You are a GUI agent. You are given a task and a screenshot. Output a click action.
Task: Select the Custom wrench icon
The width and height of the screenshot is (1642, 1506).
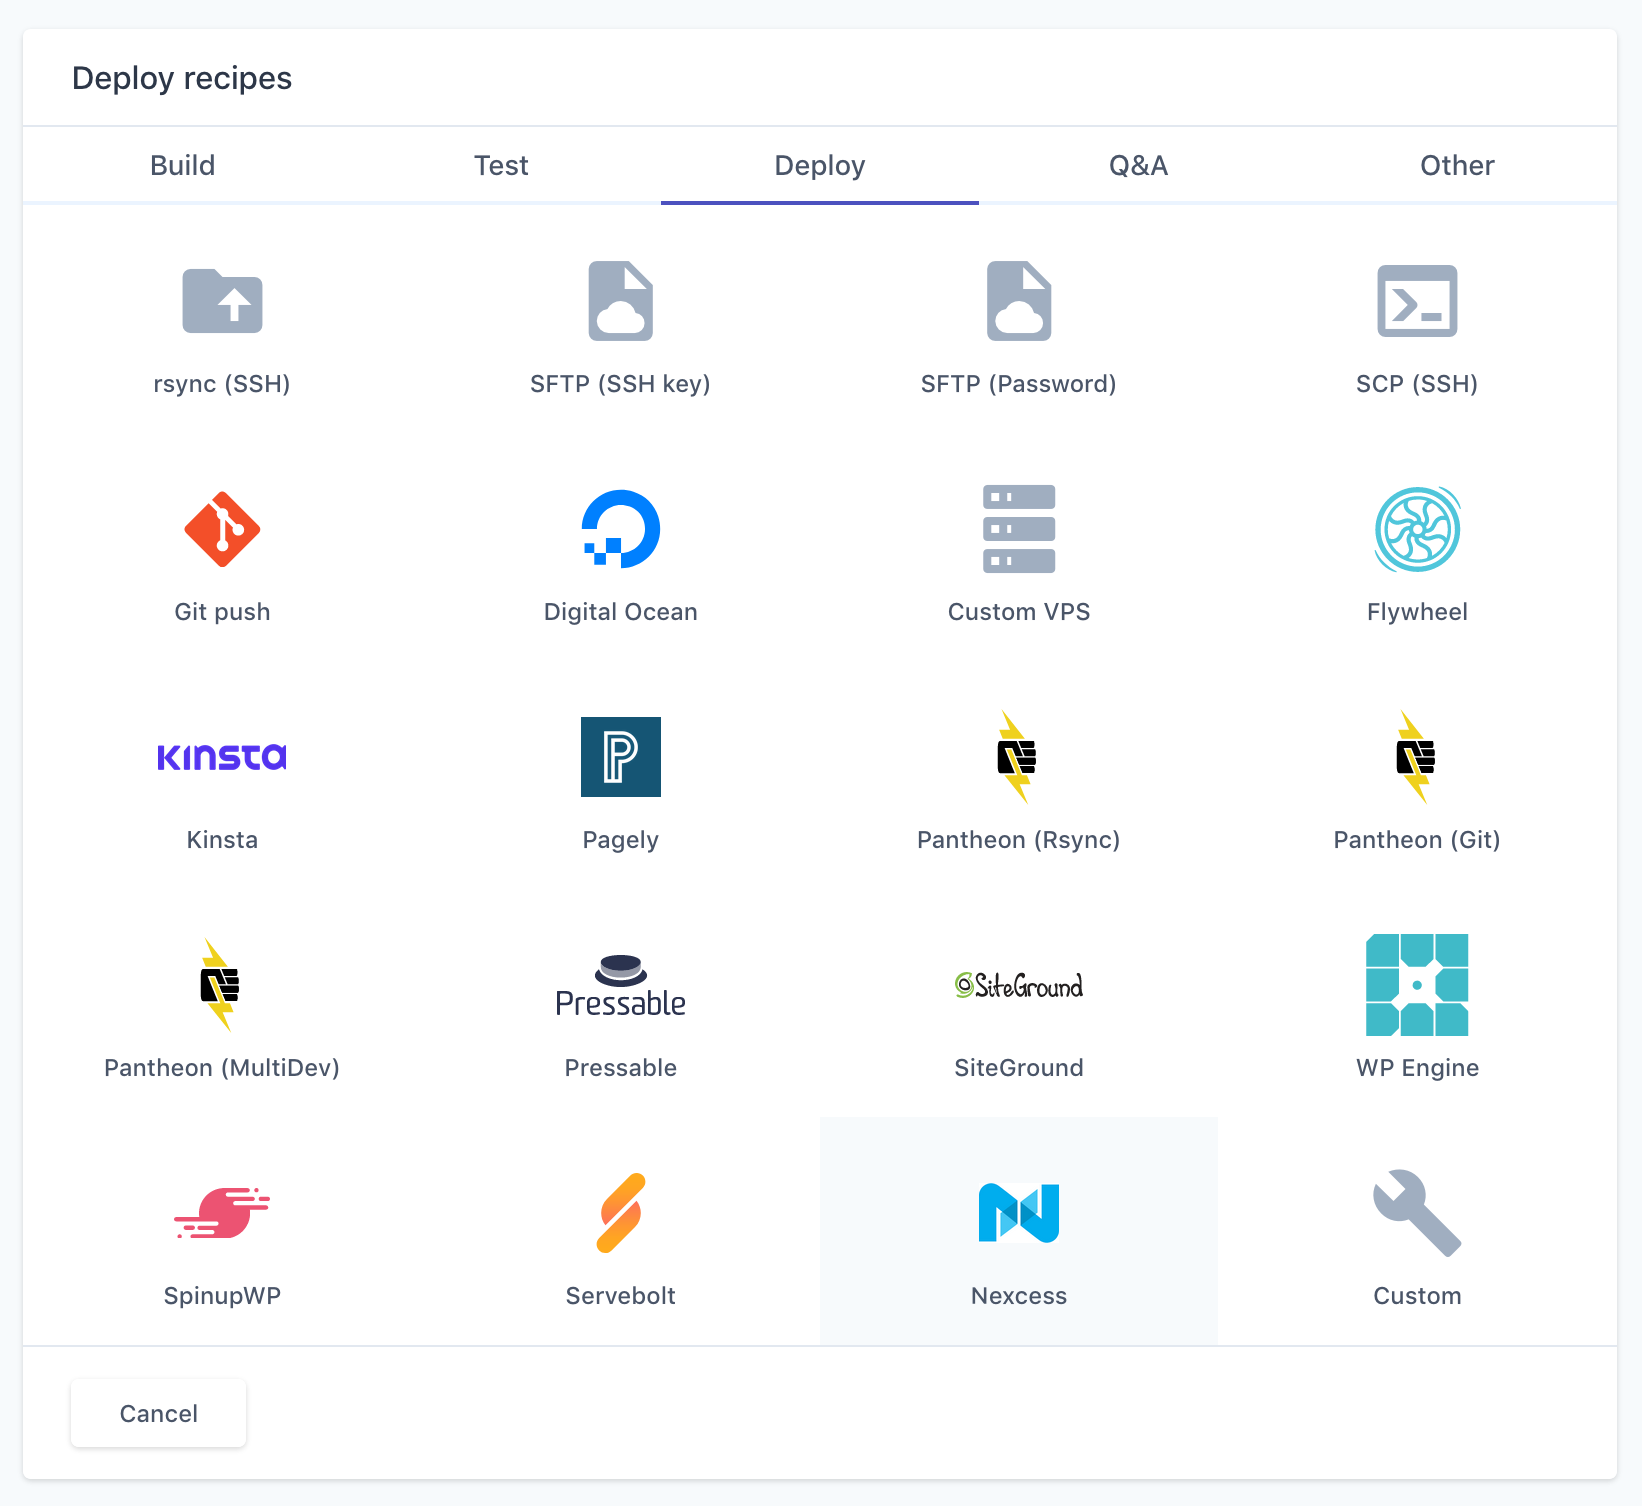(x=1417, y=1213)
